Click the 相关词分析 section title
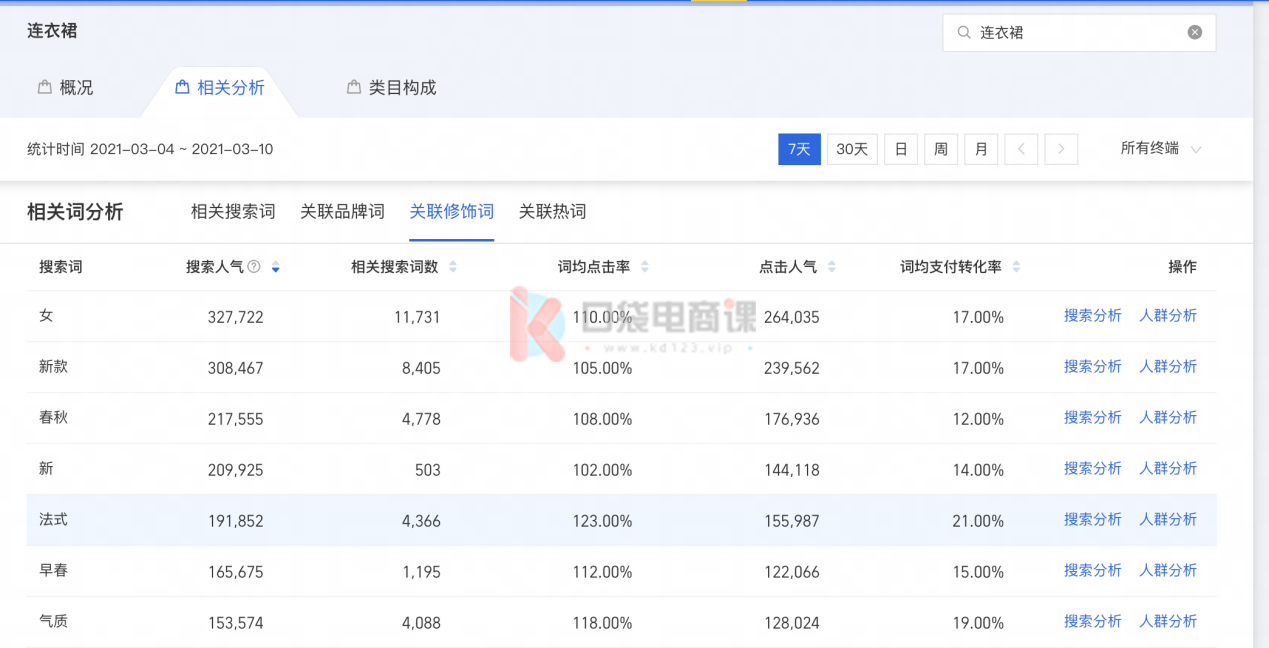Viewport: 1269px width, 648px height. coord(75,212)
